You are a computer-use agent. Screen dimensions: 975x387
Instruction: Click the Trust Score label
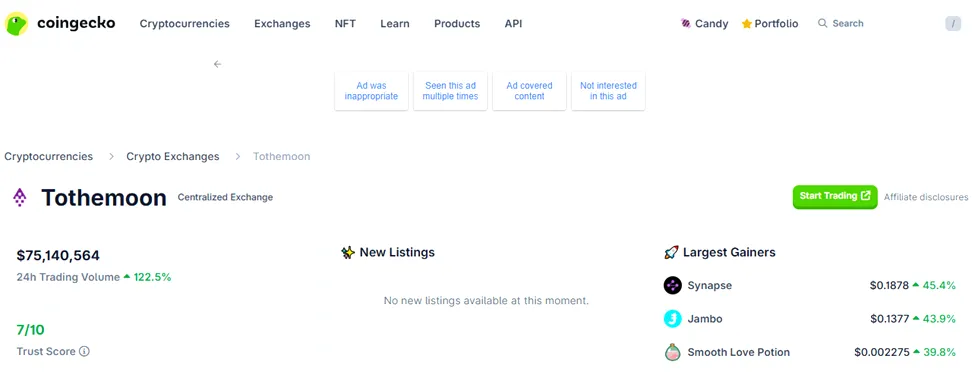(x=46, y=352)
